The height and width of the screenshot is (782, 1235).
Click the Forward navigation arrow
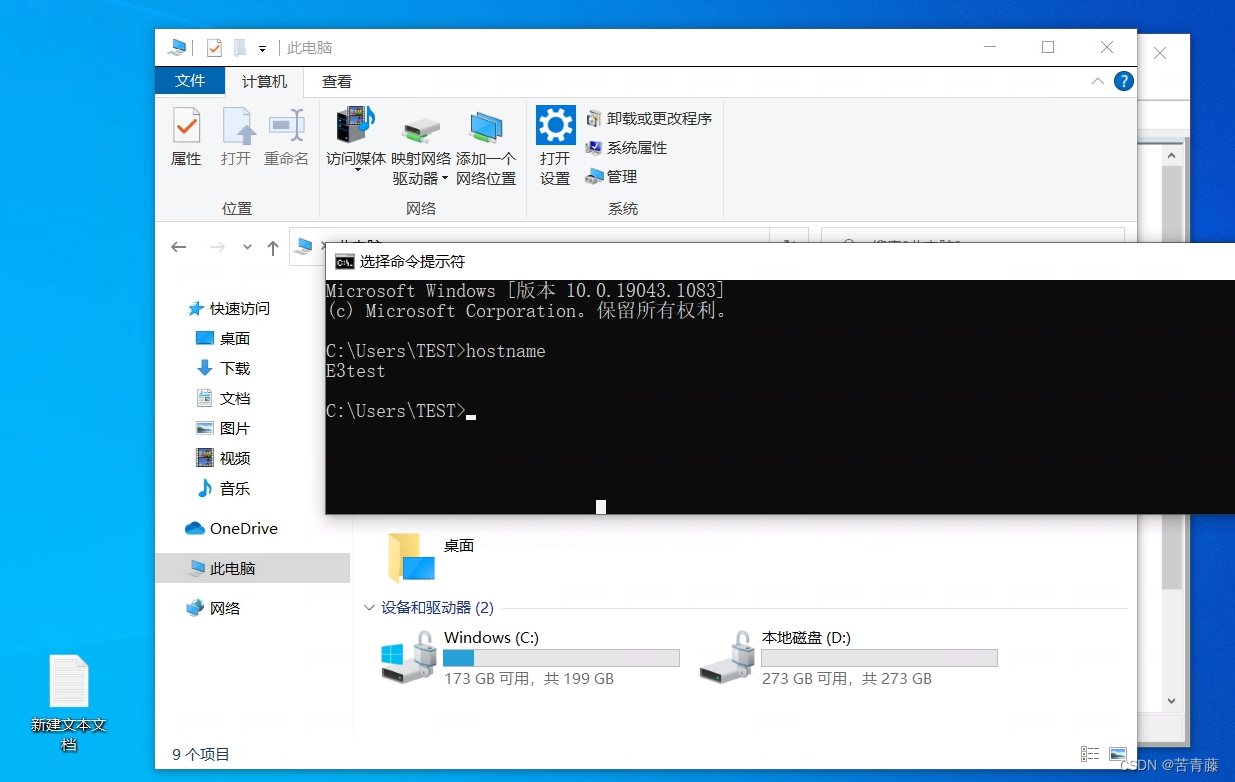click(x=216, y=247)
